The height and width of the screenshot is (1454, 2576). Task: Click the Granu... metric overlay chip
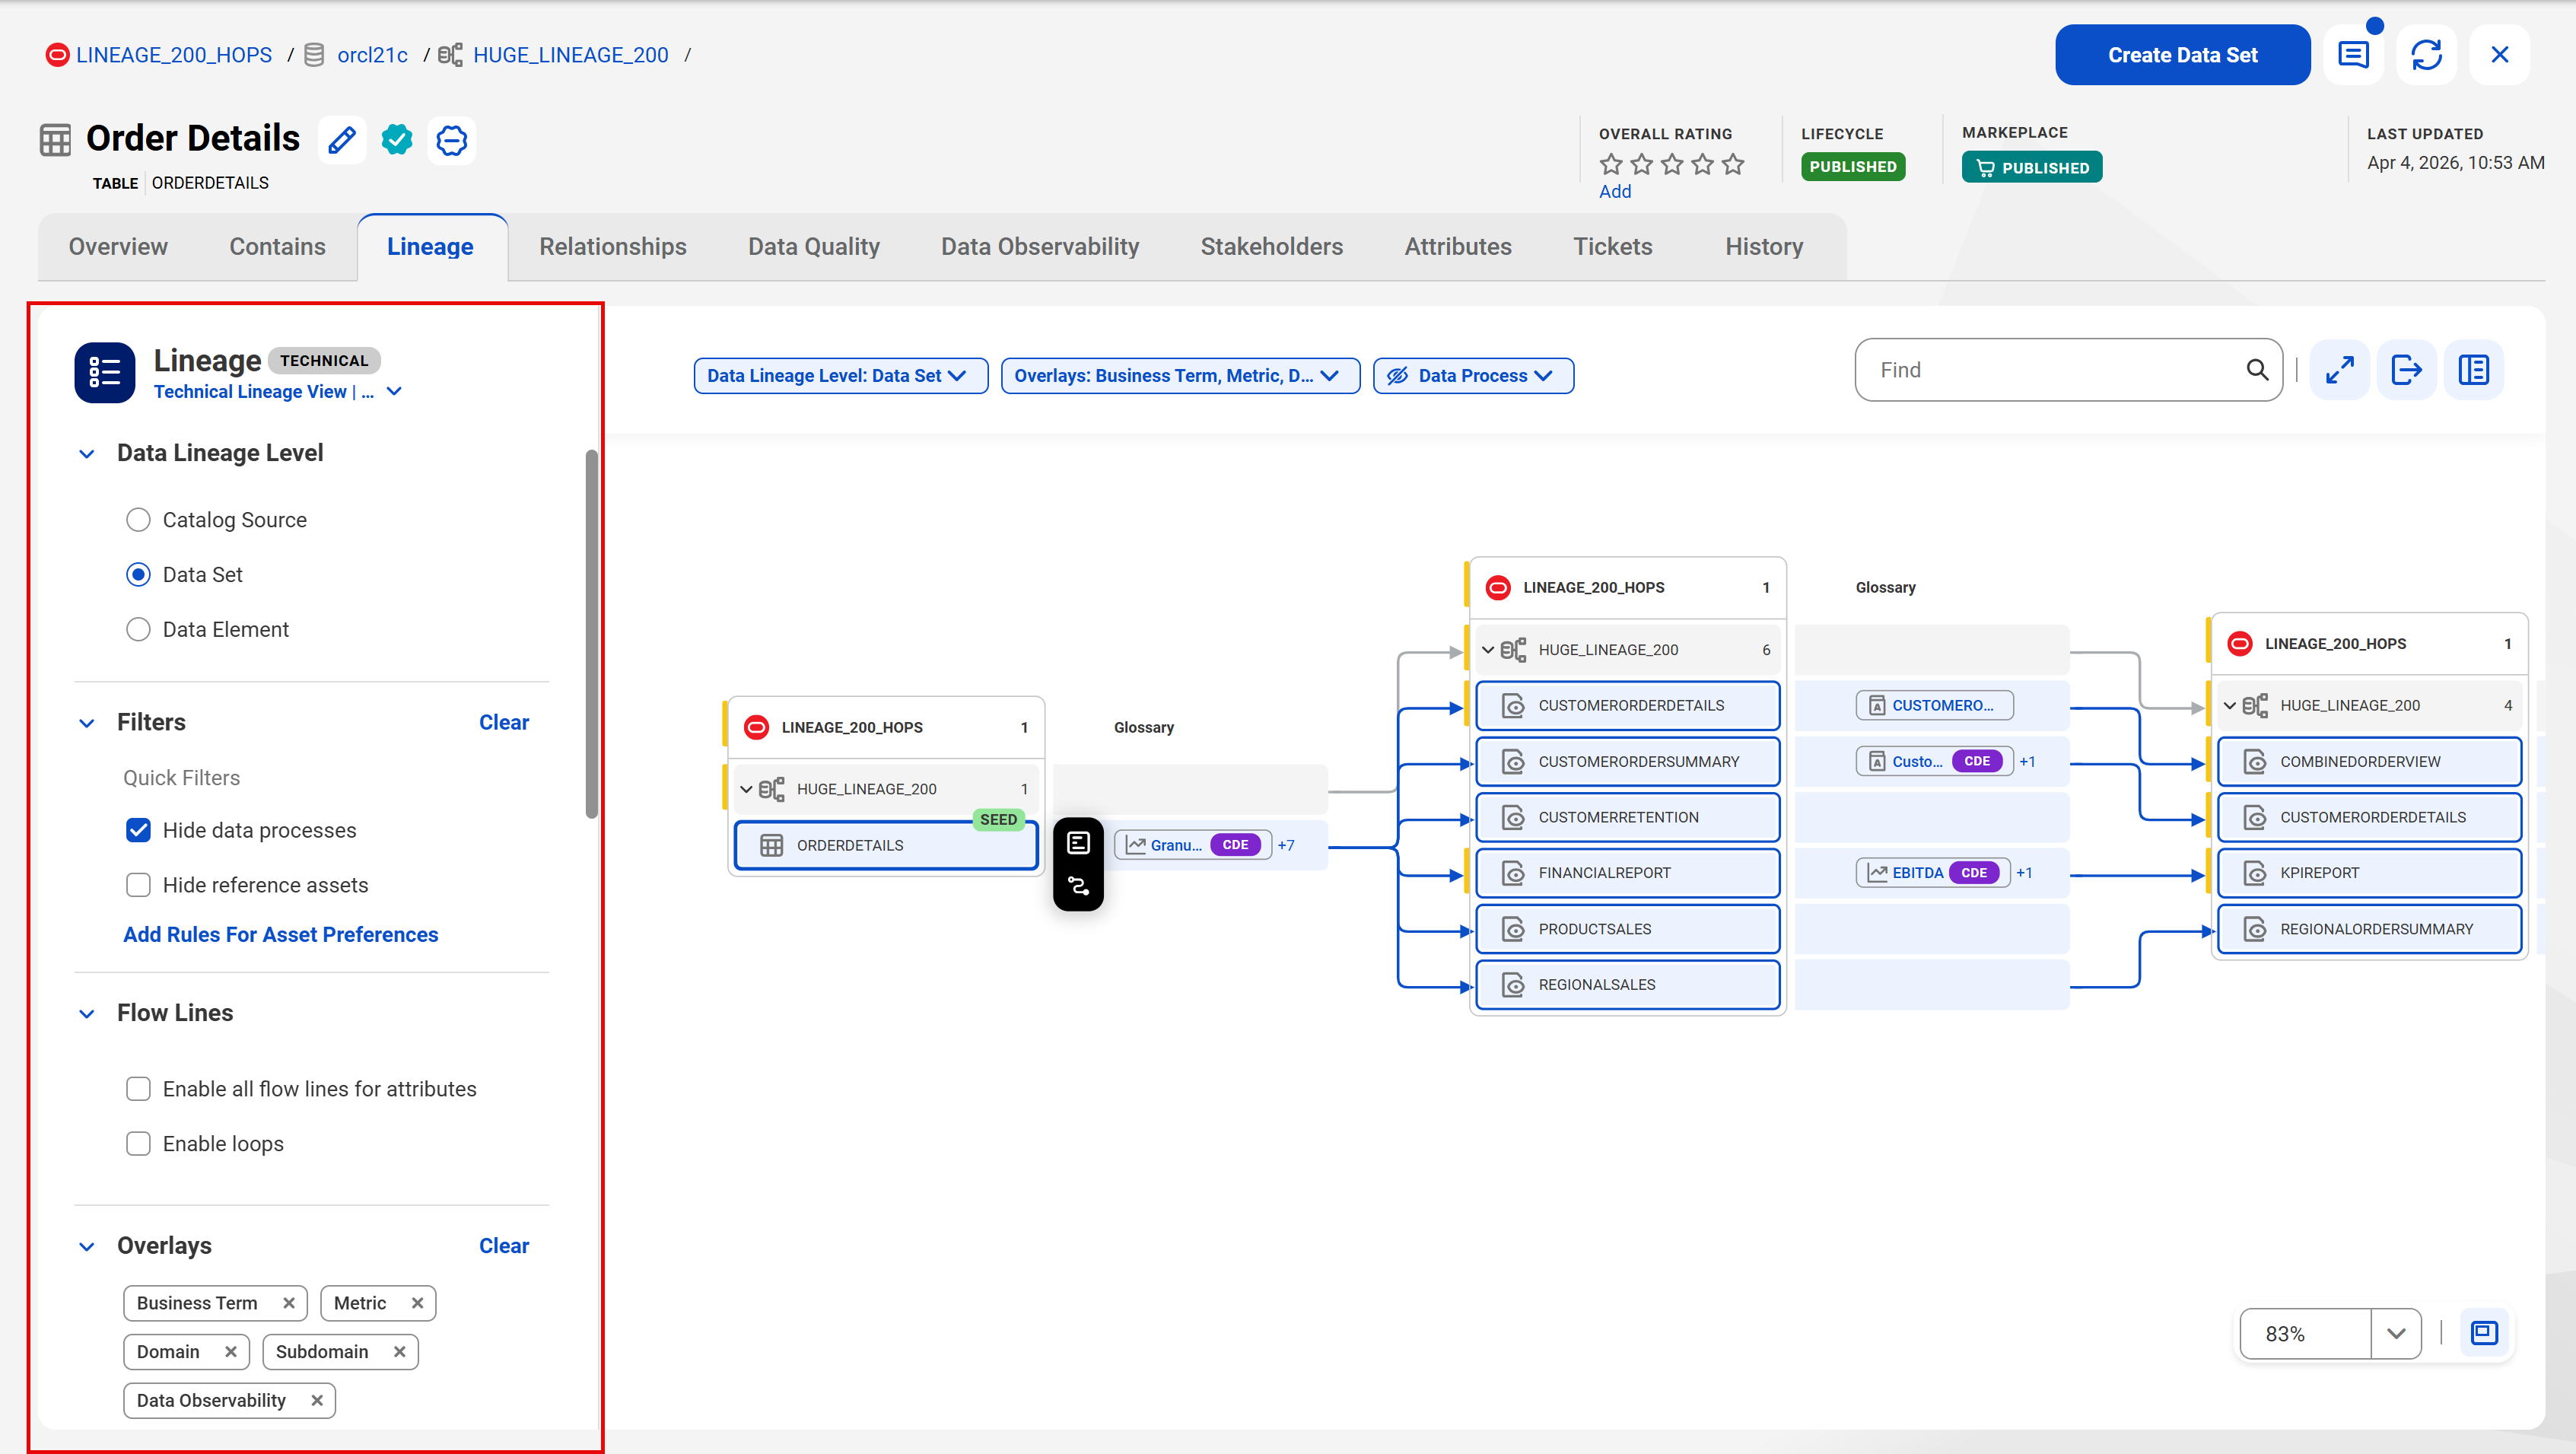[1193, 845]
